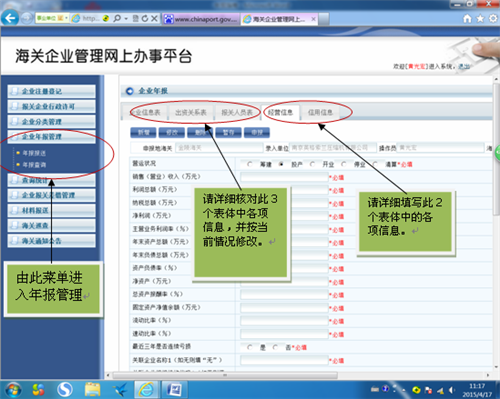The image size is (500, 399).
Task: Switch to the 出资关系表 tab
Action: (191, 113)
